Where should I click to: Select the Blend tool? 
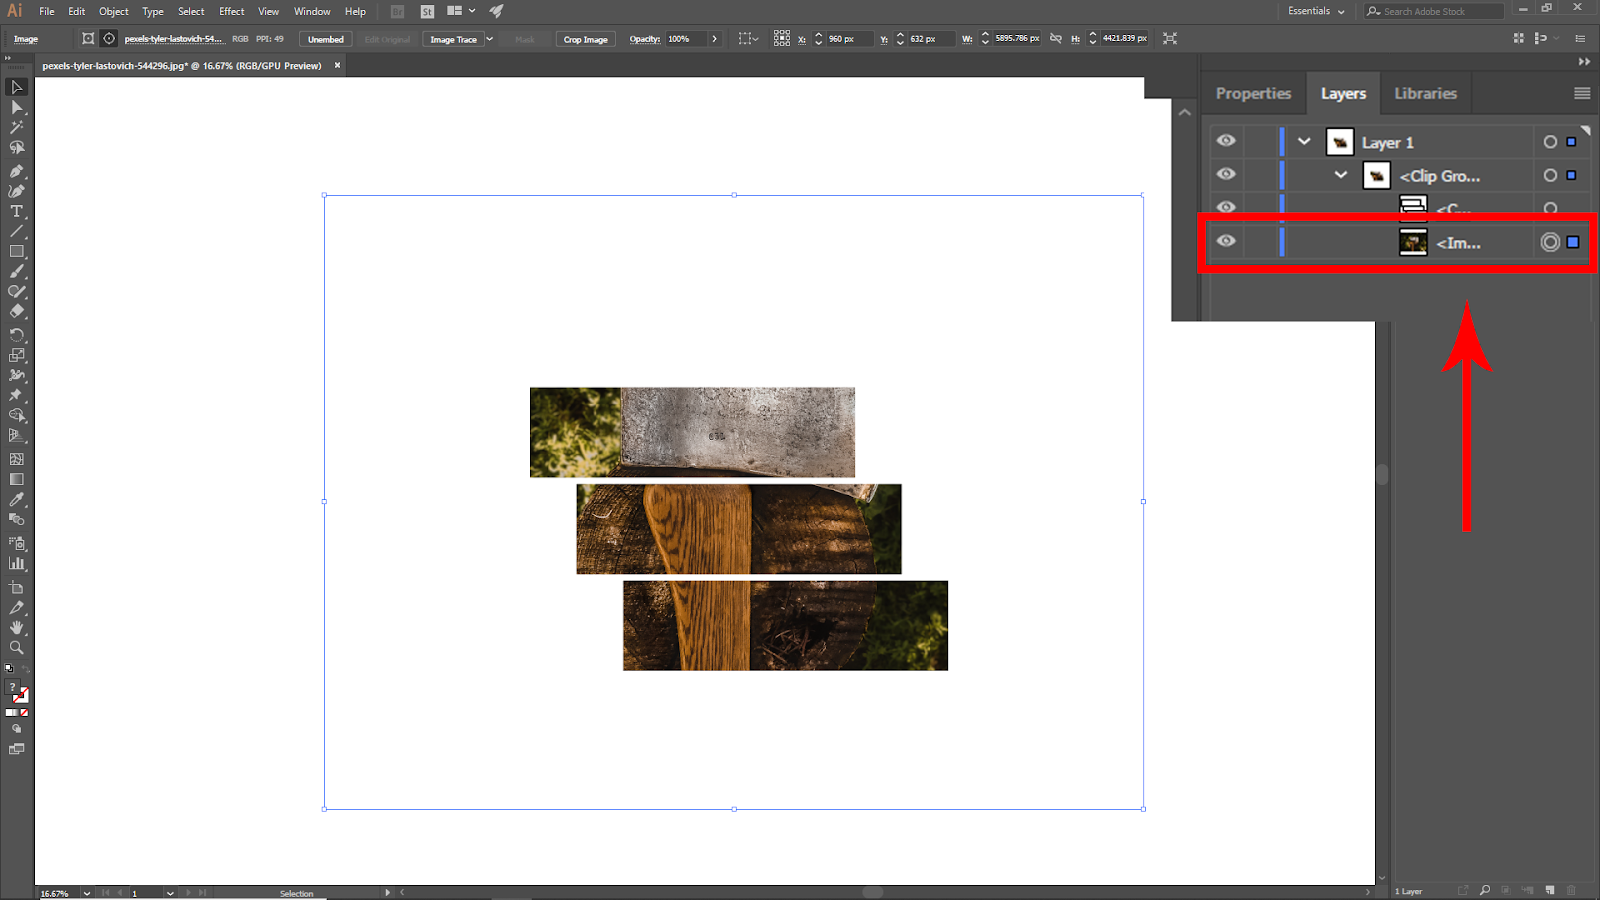click(x=17, y=519)
